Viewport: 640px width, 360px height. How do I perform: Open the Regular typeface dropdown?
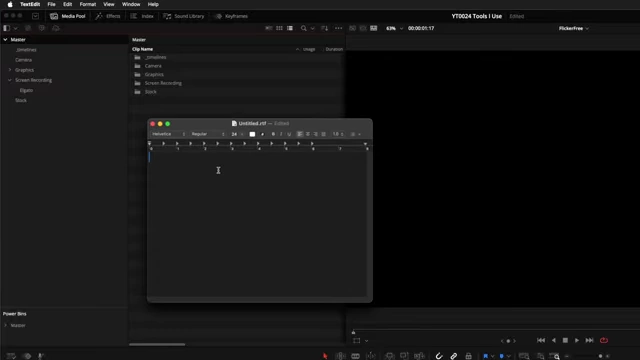(208, 134)
